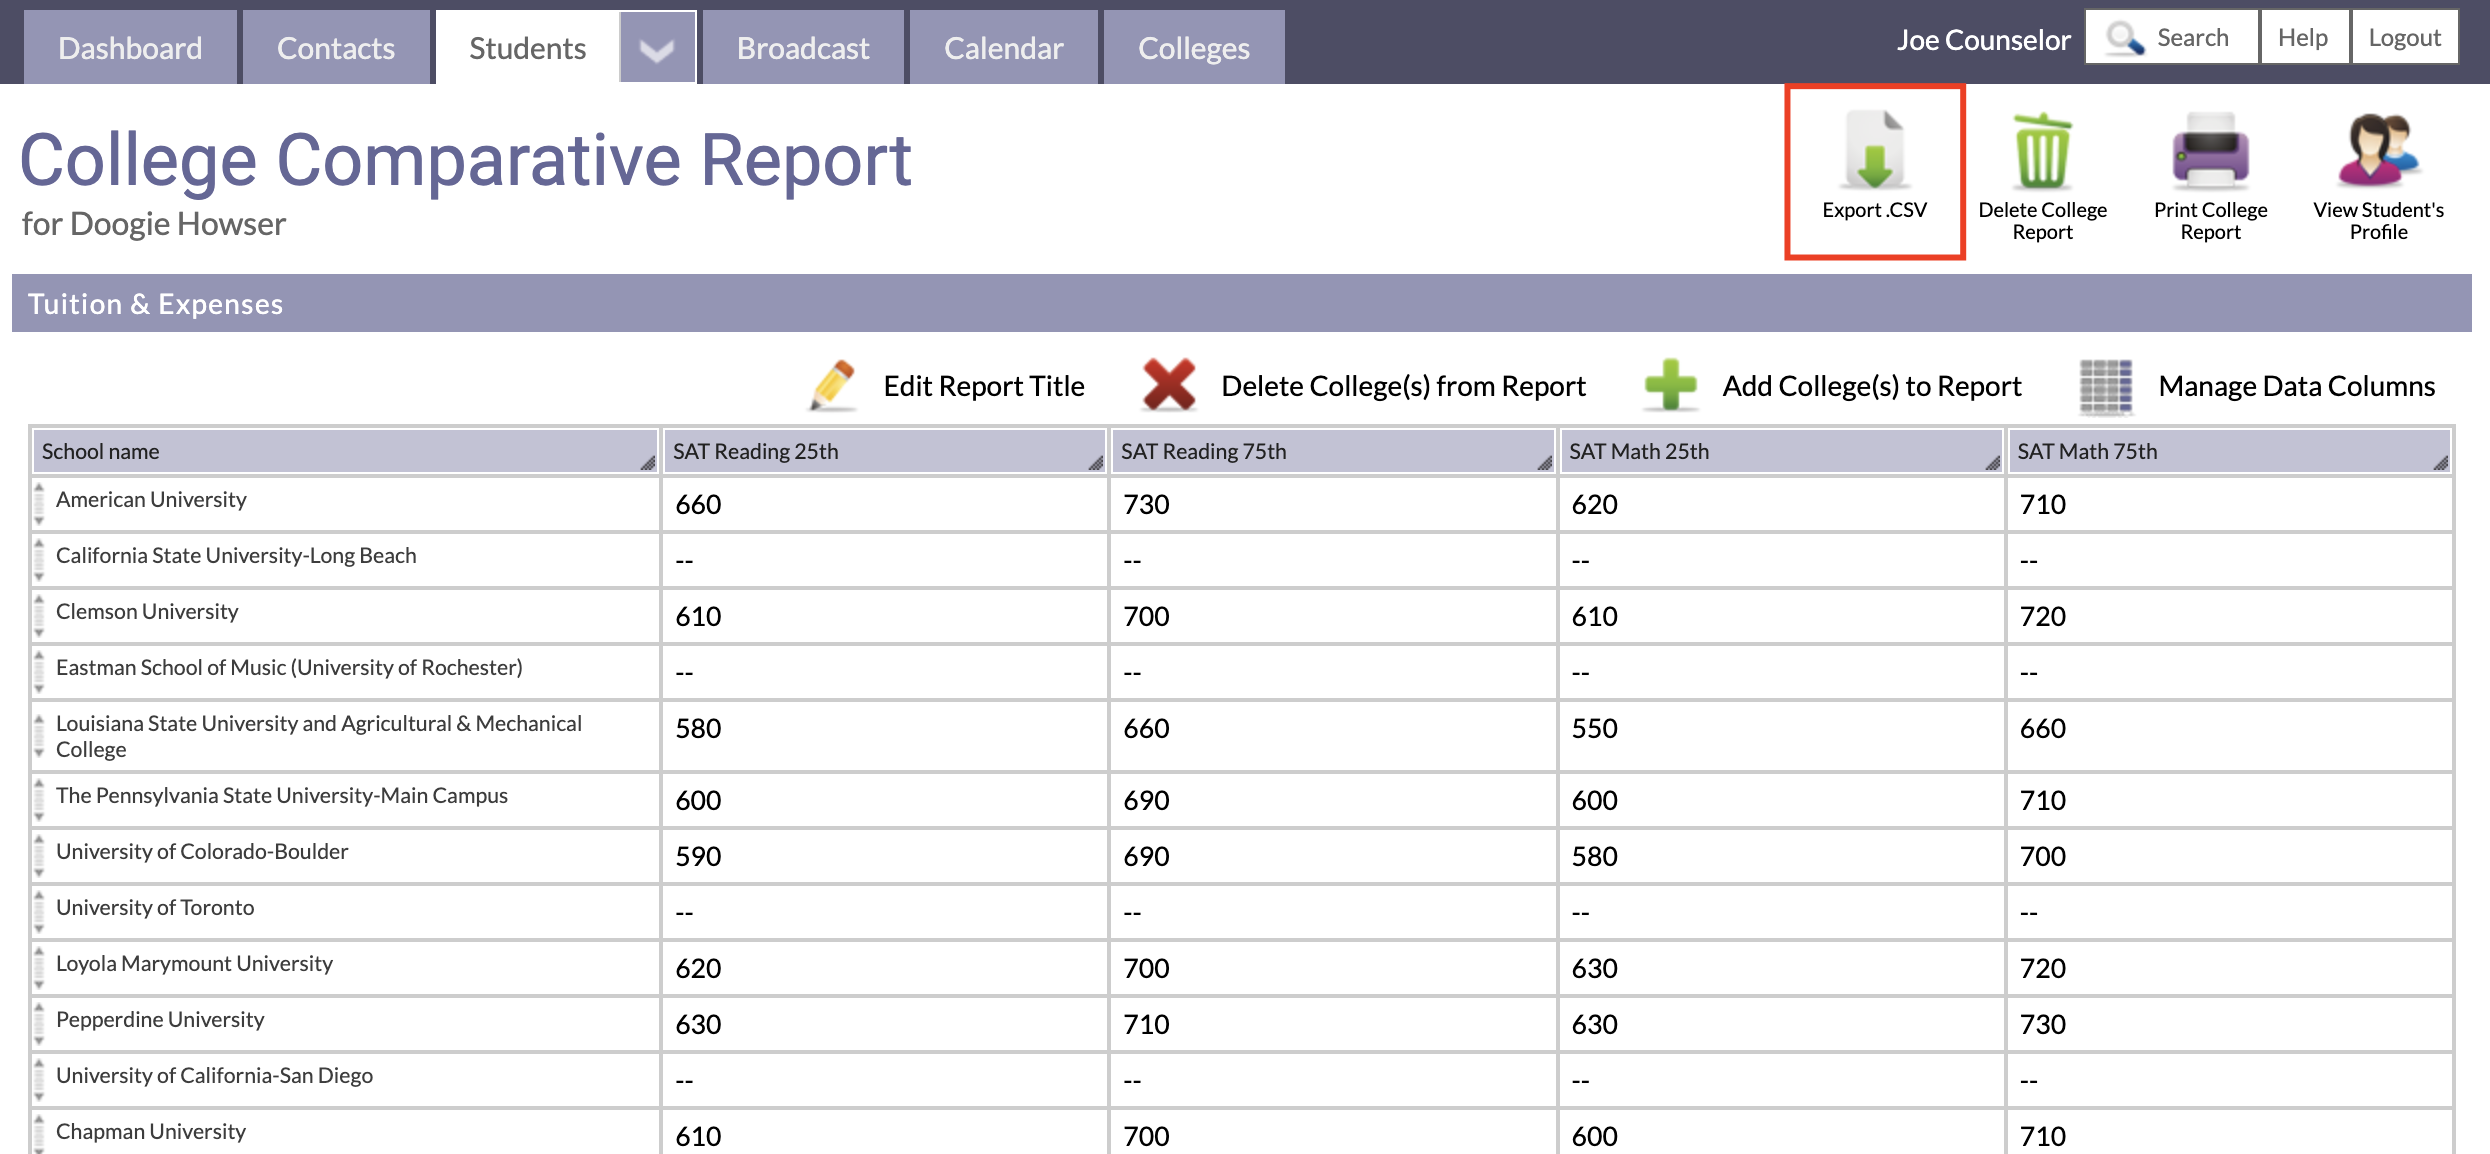Open View Student's Profile icon
The width and height of the screenshot is (2490, 1154).
tap(2378, 151)
